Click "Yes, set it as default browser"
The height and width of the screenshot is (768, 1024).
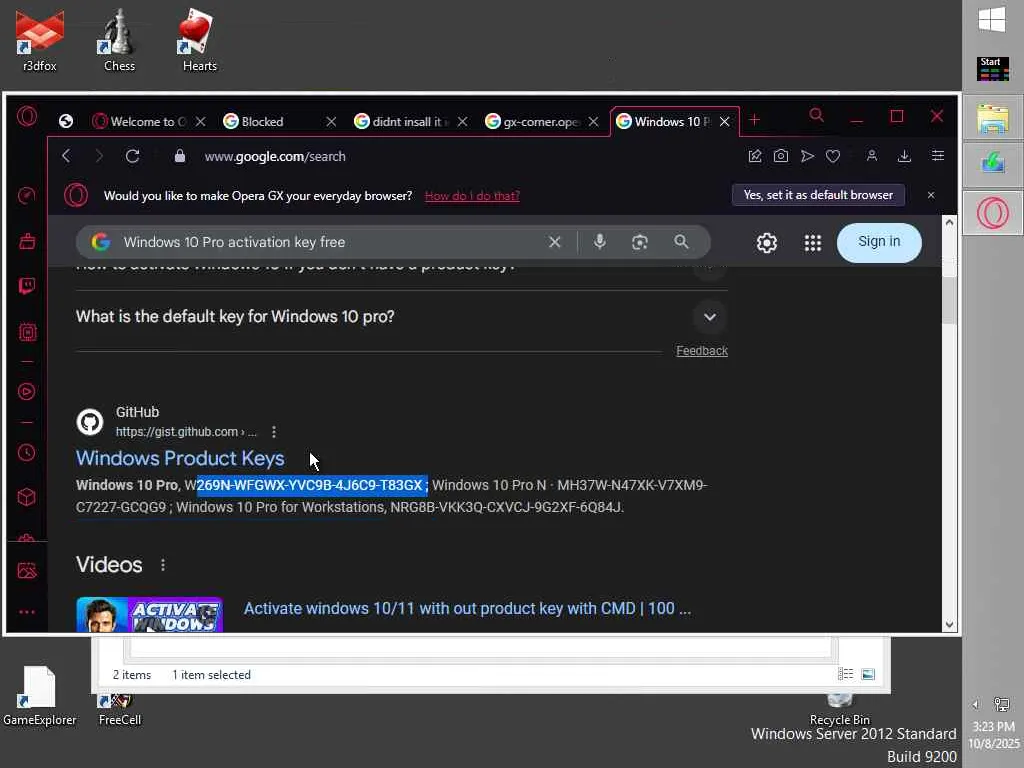(818, 195)
